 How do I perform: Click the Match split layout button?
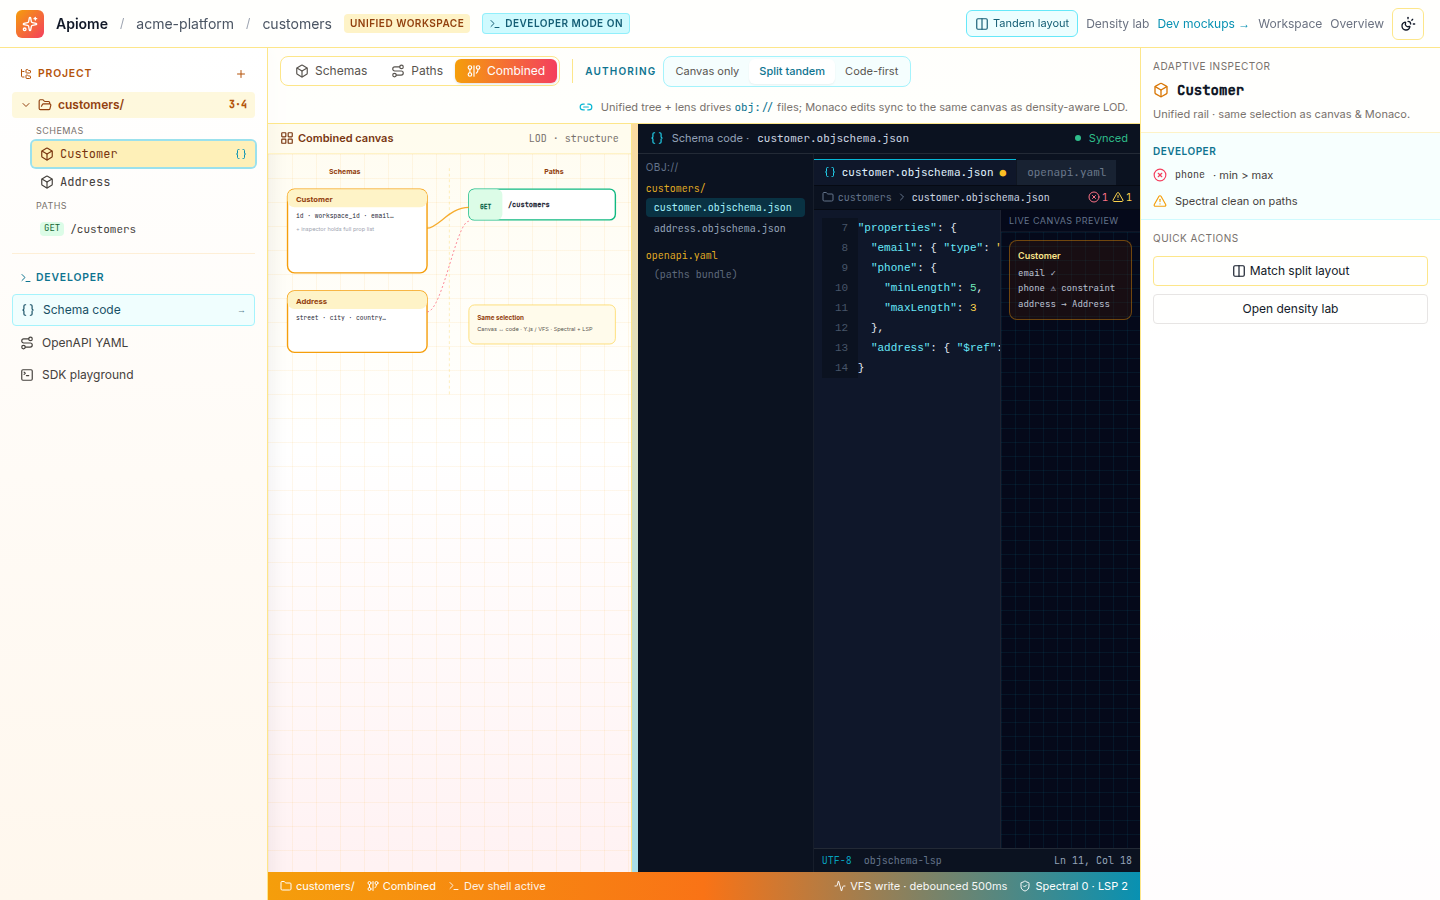[1290, 271]
